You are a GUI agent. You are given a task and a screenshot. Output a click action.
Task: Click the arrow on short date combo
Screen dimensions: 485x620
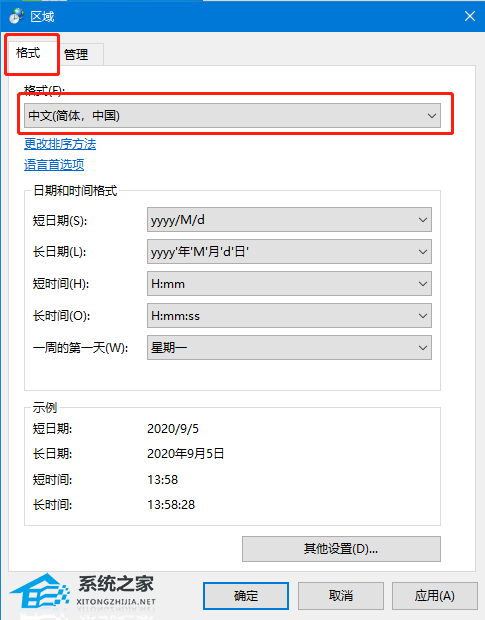click(423, 220)
